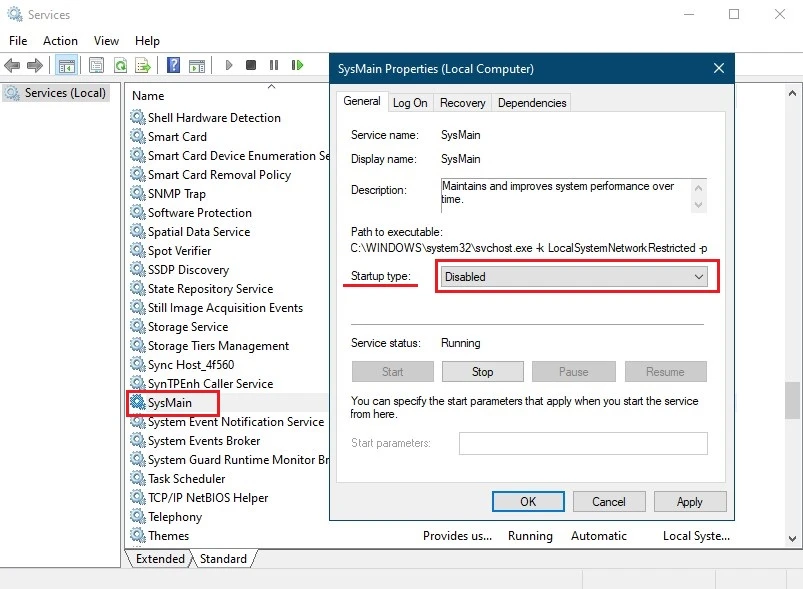Click the Apply button
Screen dimensions: 803x589
click(690, 501)
